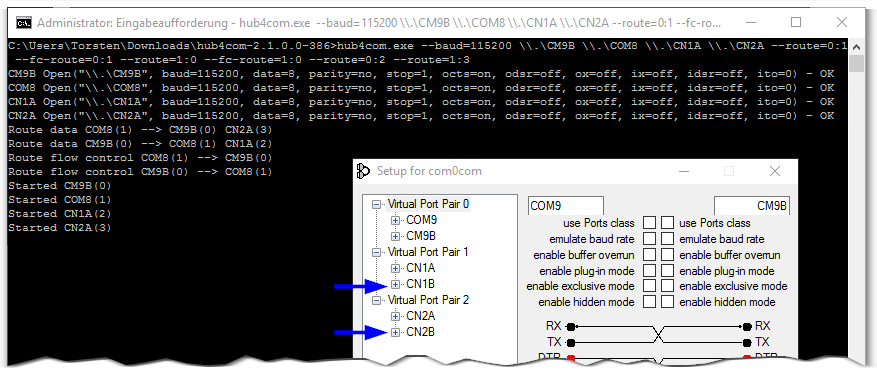
Task: Check left 'enable hidden mode' checkbox
Action: (649, 301)
